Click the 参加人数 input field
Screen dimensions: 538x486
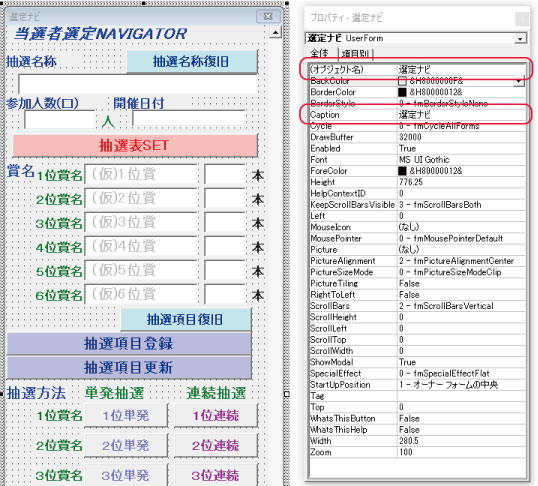59,119
